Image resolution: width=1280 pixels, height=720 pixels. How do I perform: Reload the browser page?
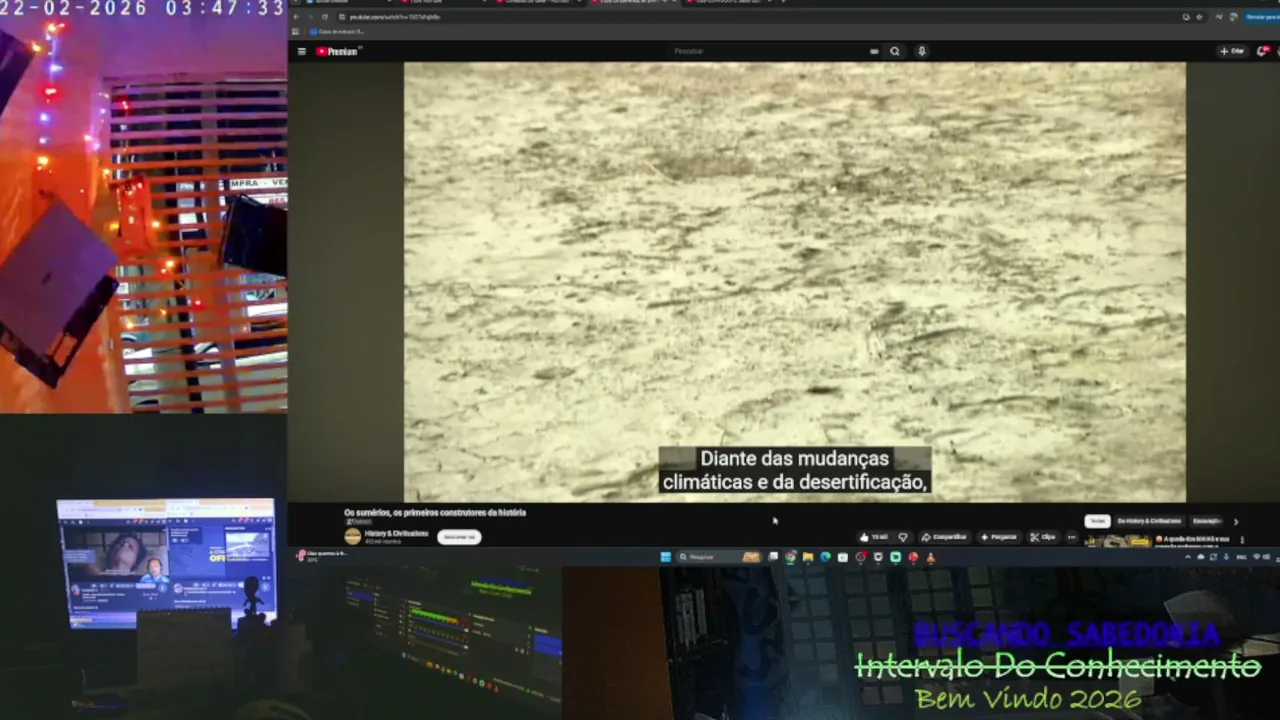(x=324, y=17)
